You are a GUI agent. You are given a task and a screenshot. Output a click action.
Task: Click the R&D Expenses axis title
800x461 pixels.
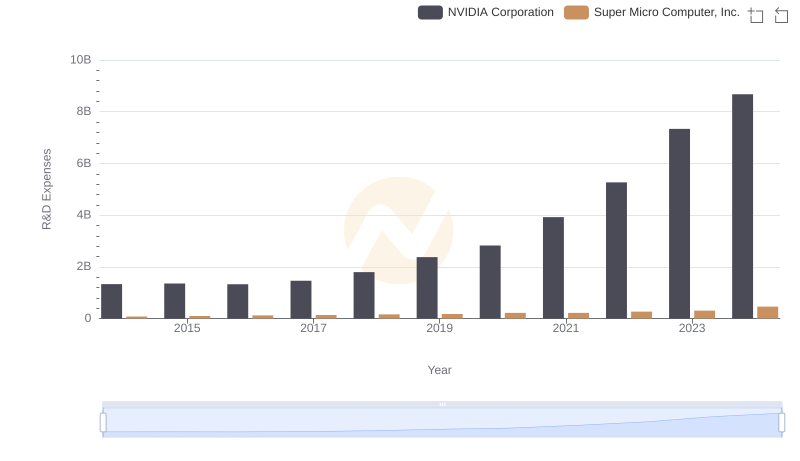[46, 189]
